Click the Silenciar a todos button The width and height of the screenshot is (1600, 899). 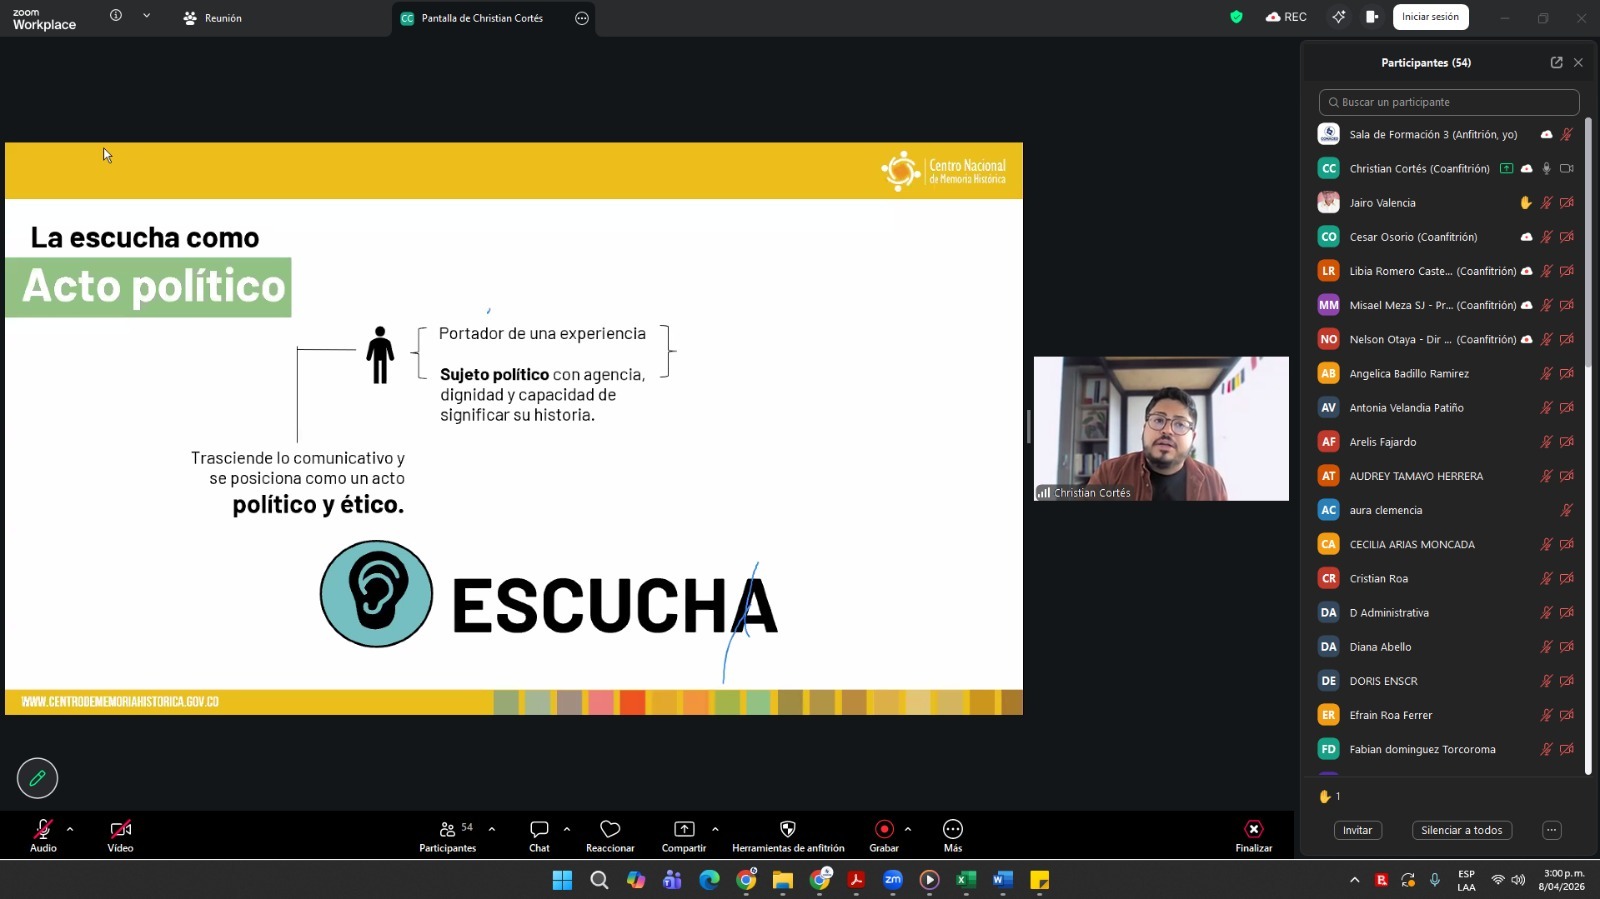(1461, 830)
